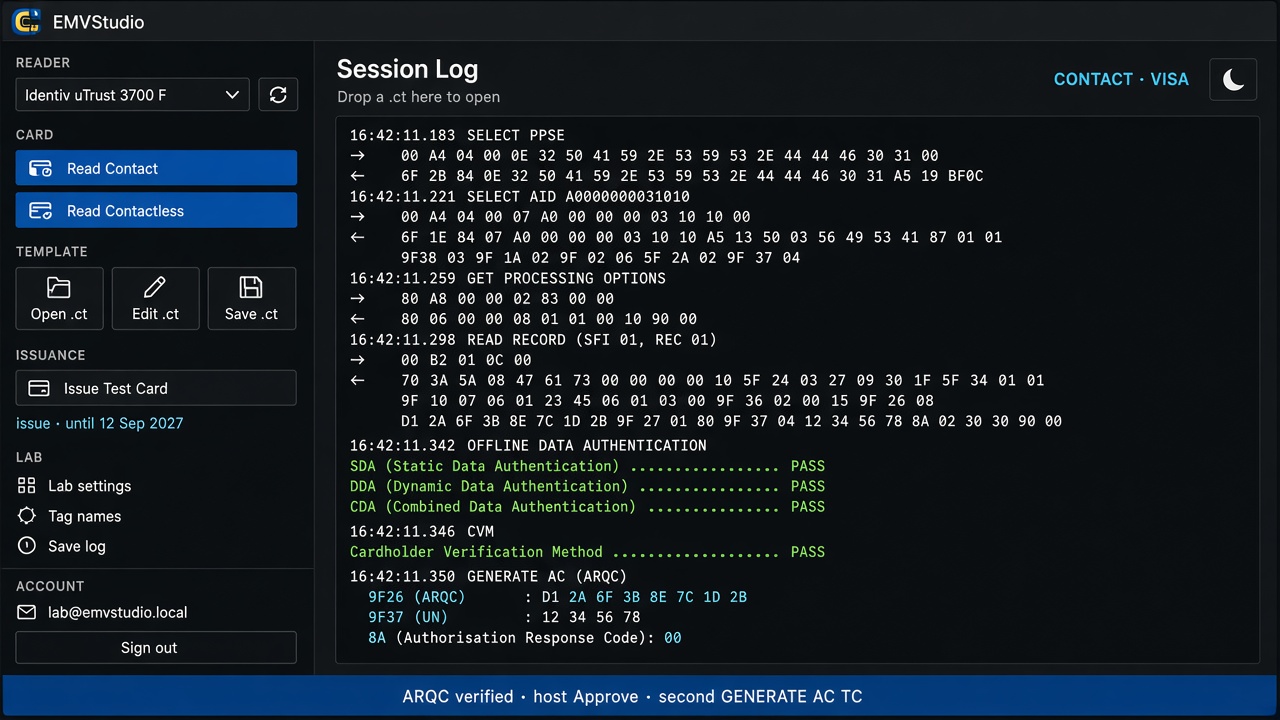Click the EMVStudio logo icon
Screen dimensions: 1280x720
pyautogui.click(x=27, y=20)
